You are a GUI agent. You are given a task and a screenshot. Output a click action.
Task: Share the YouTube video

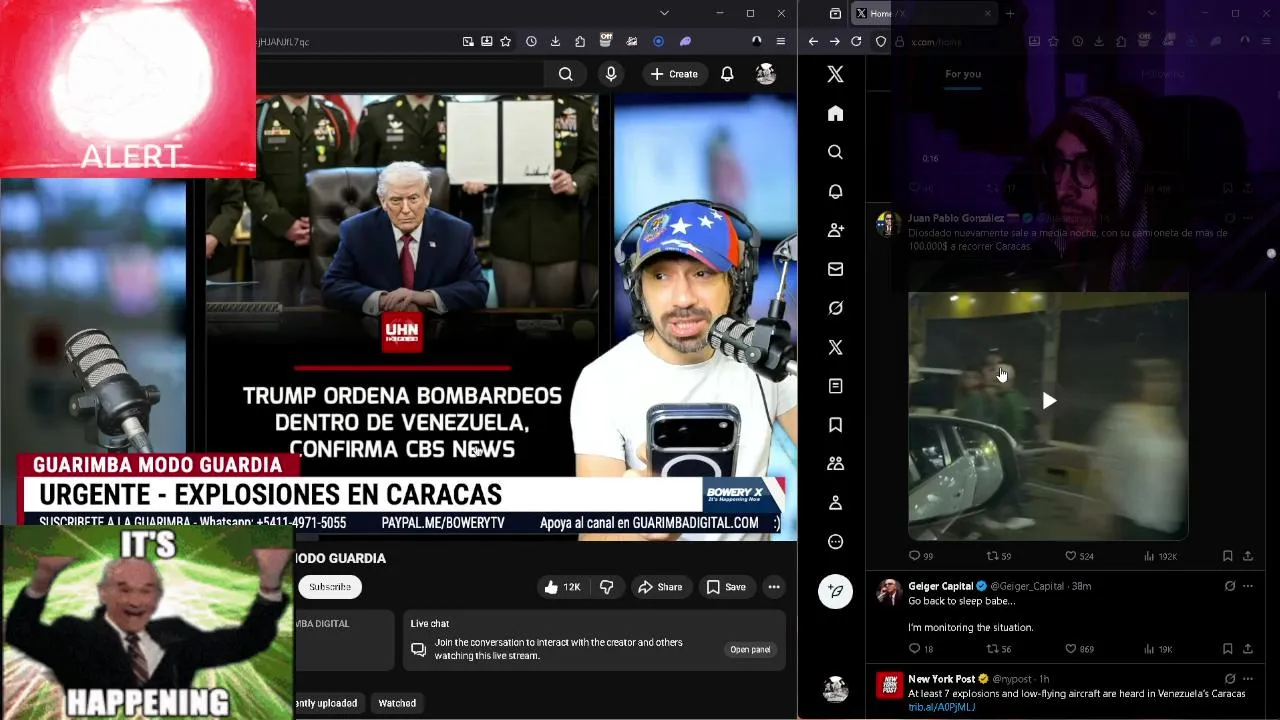660,587
